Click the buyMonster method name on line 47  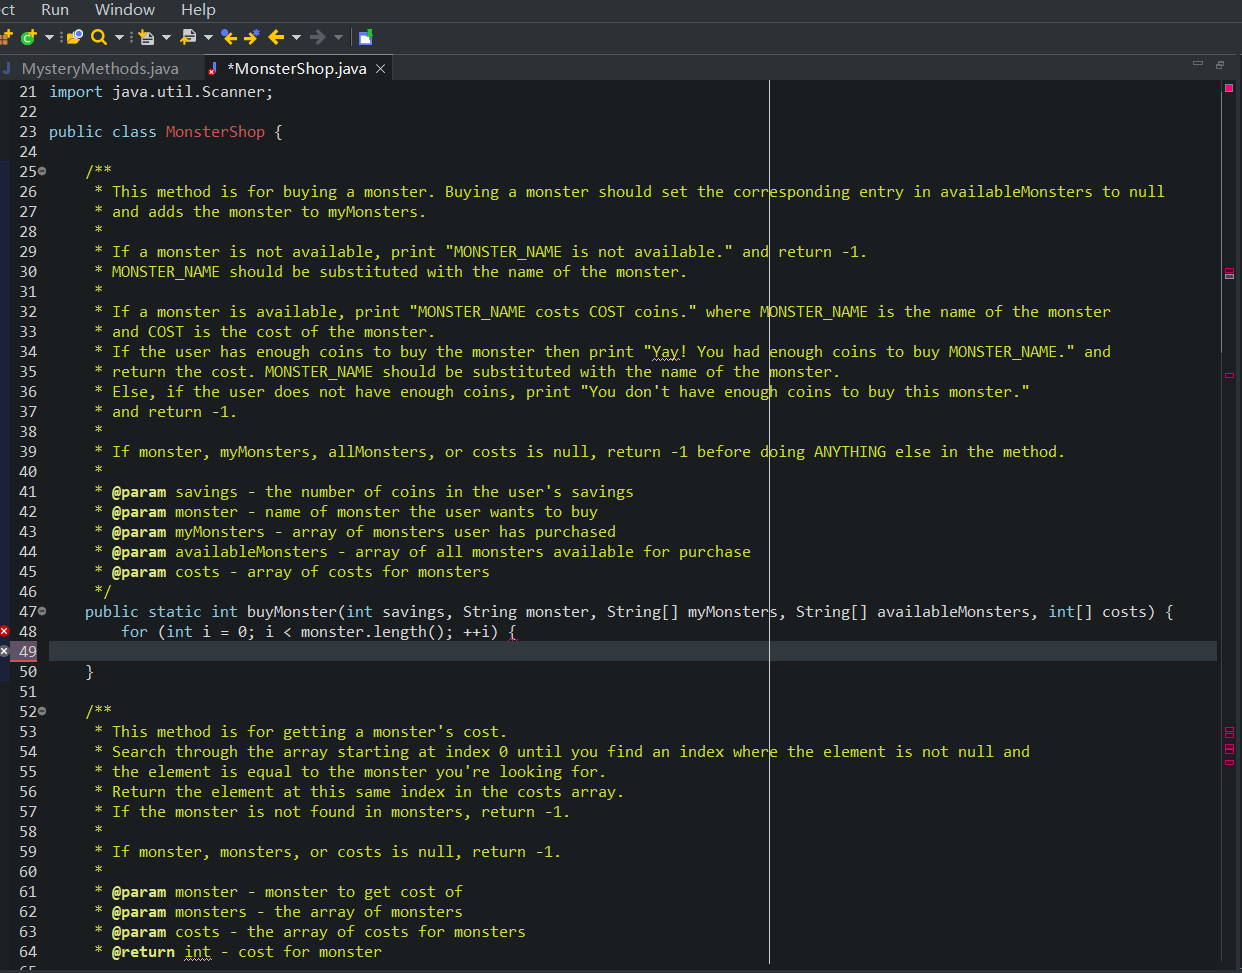click(x=292, y=611)
